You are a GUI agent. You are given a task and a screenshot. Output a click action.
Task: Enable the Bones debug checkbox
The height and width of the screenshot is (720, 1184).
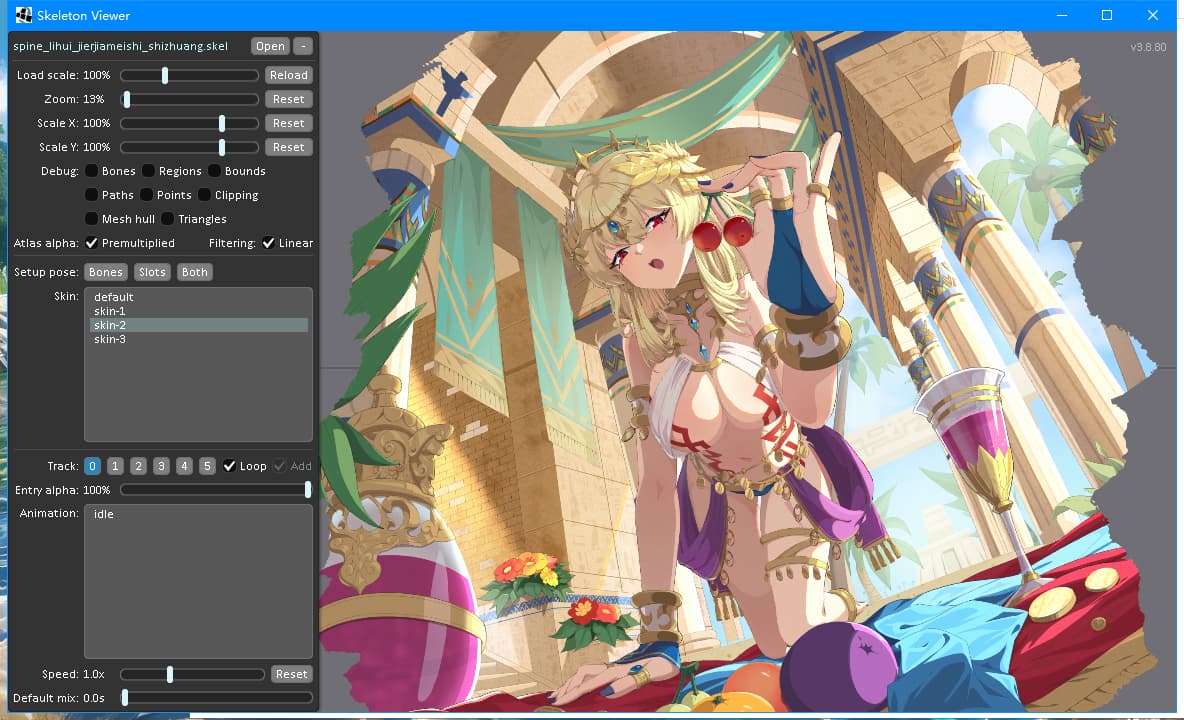91,171
